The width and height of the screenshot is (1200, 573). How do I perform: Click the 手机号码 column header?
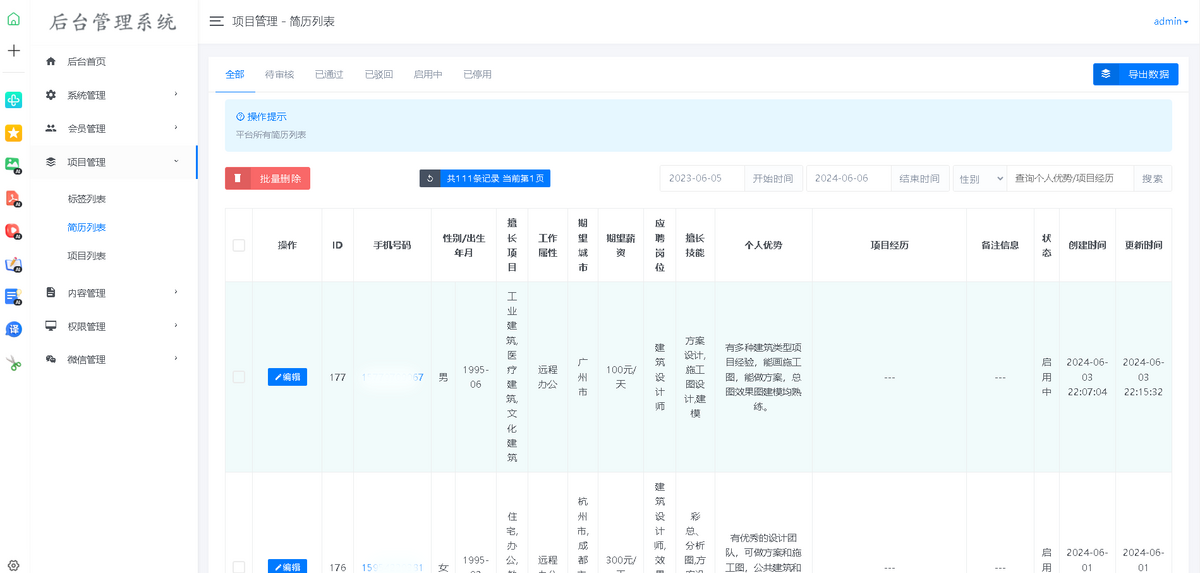point(392,245)
